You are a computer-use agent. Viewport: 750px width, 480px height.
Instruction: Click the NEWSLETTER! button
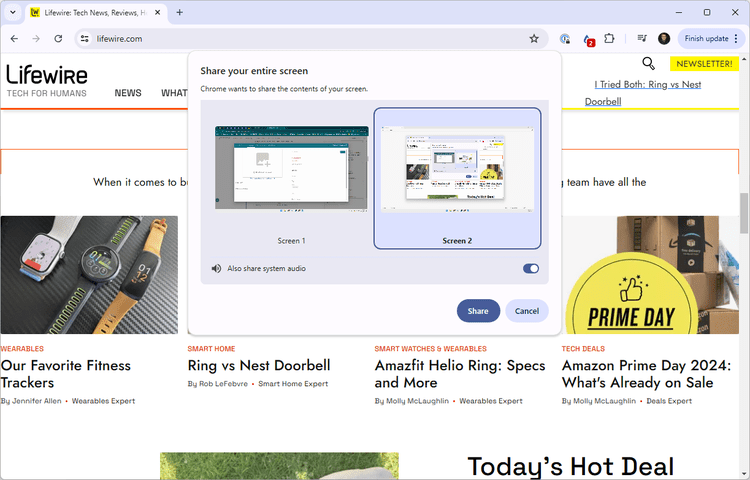(x=704, y=64)
